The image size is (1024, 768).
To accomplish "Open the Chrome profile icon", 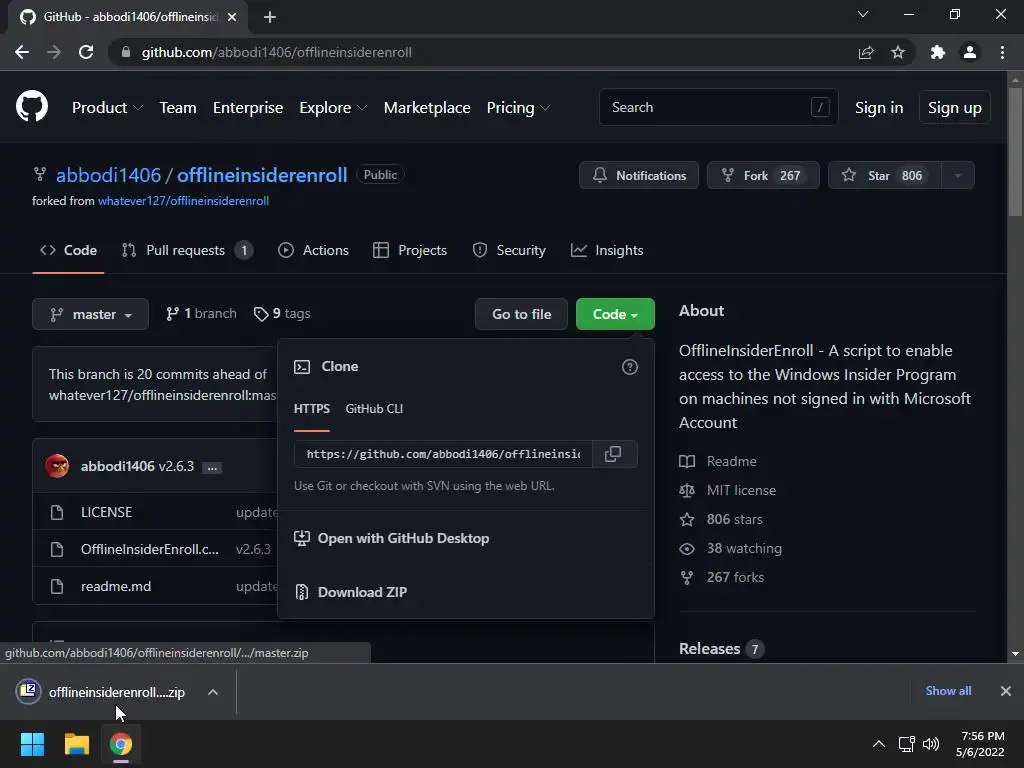I will [x=970, y=52].
